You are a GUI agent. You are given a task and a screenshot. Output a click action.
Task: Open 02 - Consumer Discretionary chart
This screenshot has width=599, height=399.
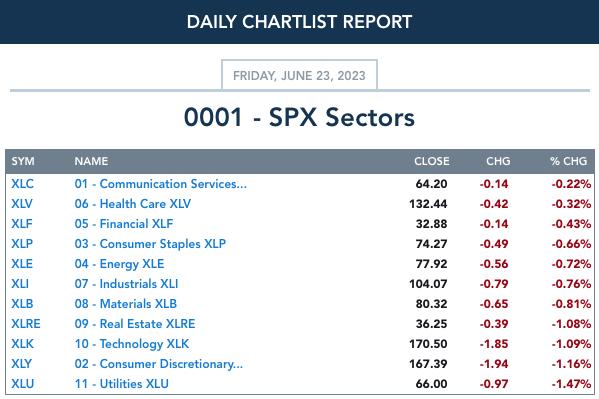pyautogui.click(x=159, y=364)
